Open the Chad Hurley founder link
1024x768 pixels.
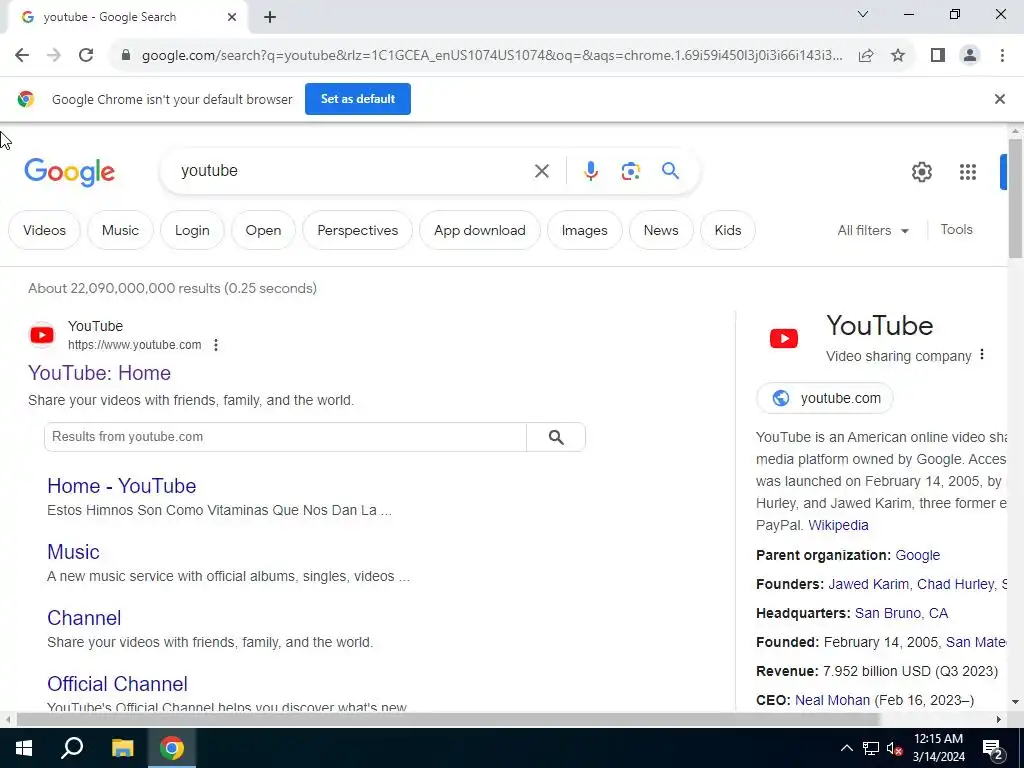click(x=955, y=584)
